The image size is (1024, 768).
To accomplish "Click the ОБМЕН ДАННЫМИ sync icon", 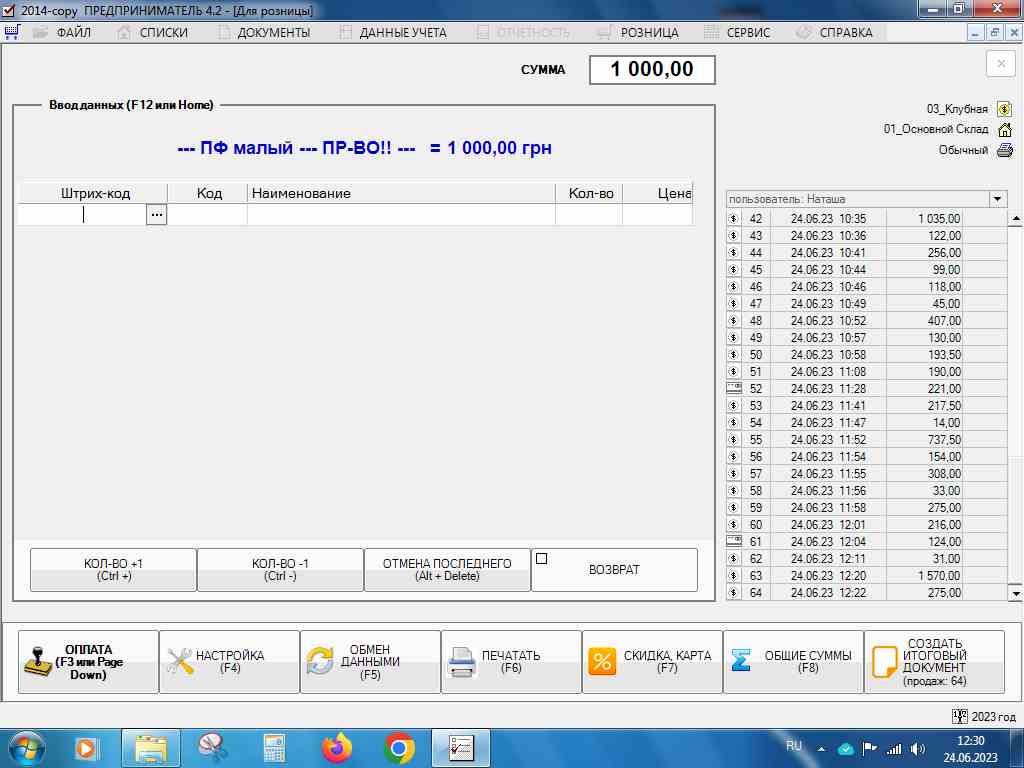I will tap(320, 662).
